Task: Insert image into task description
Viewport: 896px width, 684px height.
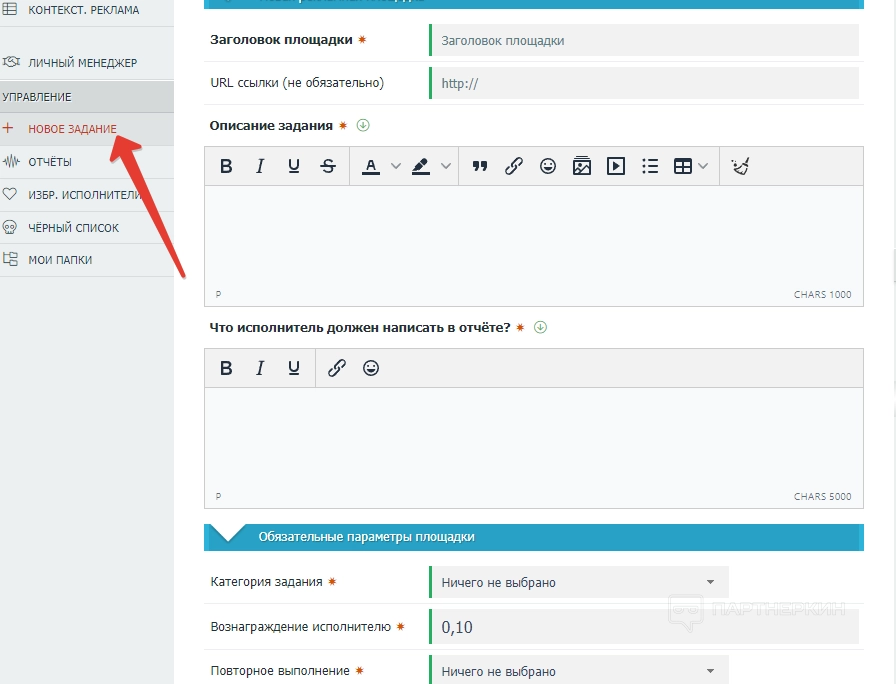Action: 582,167
